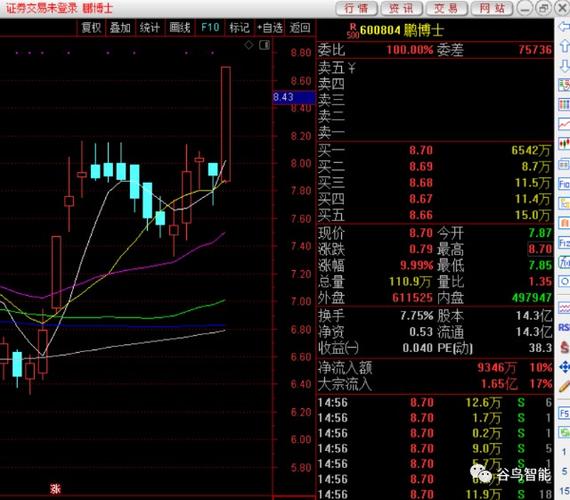The image size is (570, 500).
Task: Click the PE(动) value 38.3
Action: 540,348
